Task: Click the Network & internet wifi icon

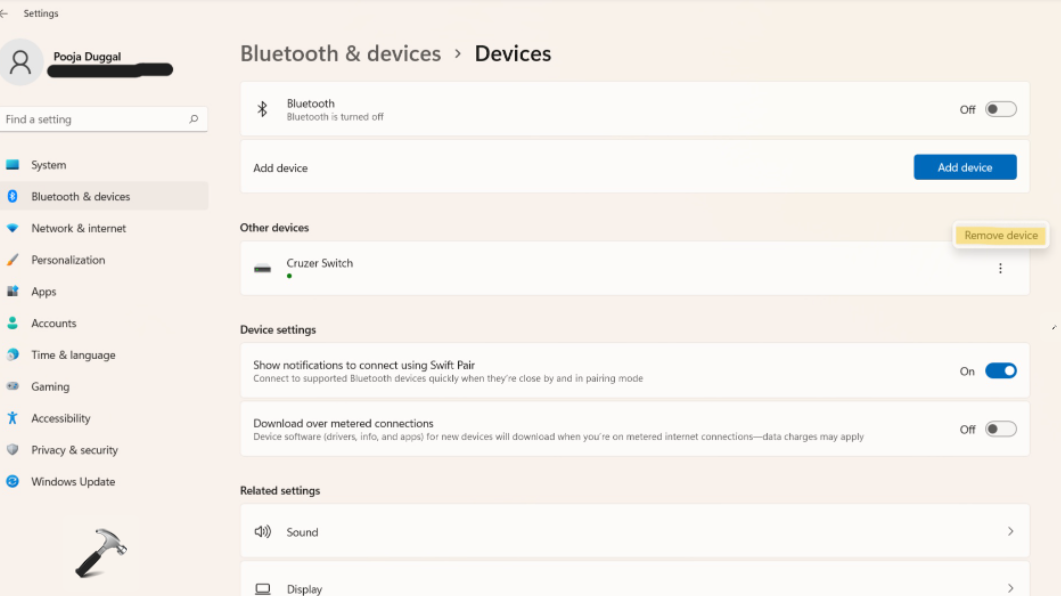Action: click(13, 228)
